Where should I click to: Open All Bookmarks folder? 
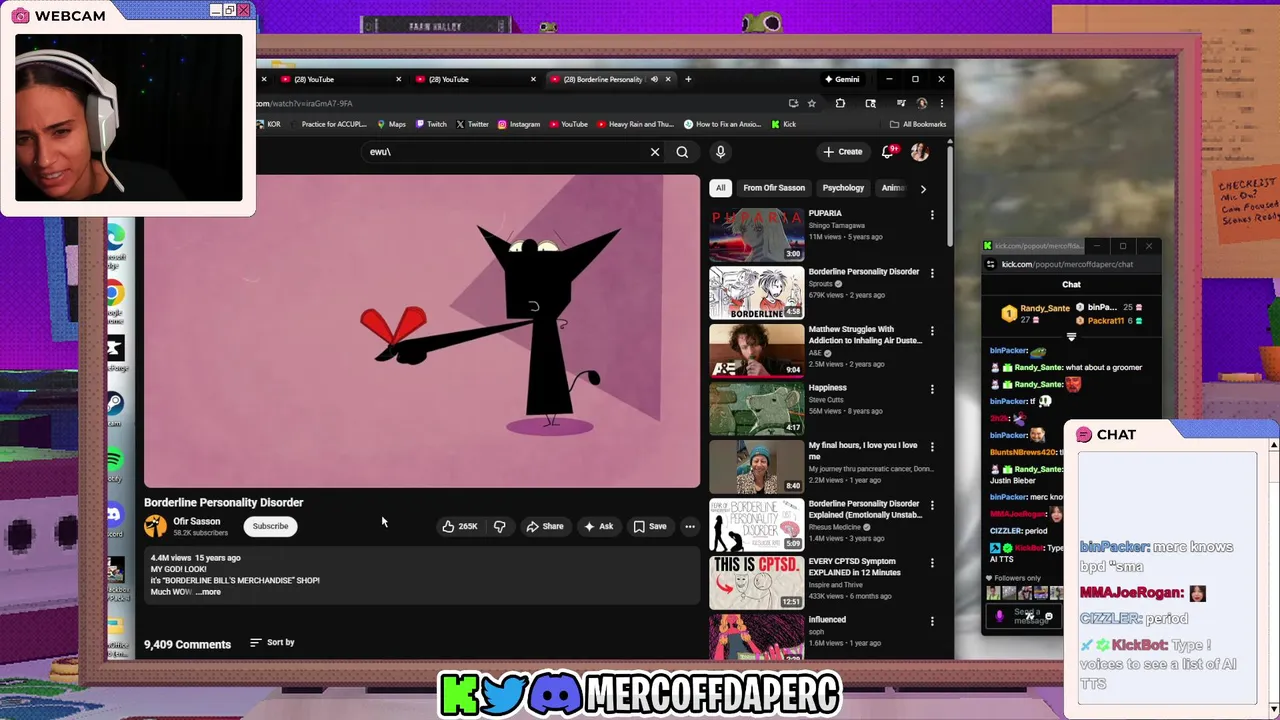tap(918, 124)
